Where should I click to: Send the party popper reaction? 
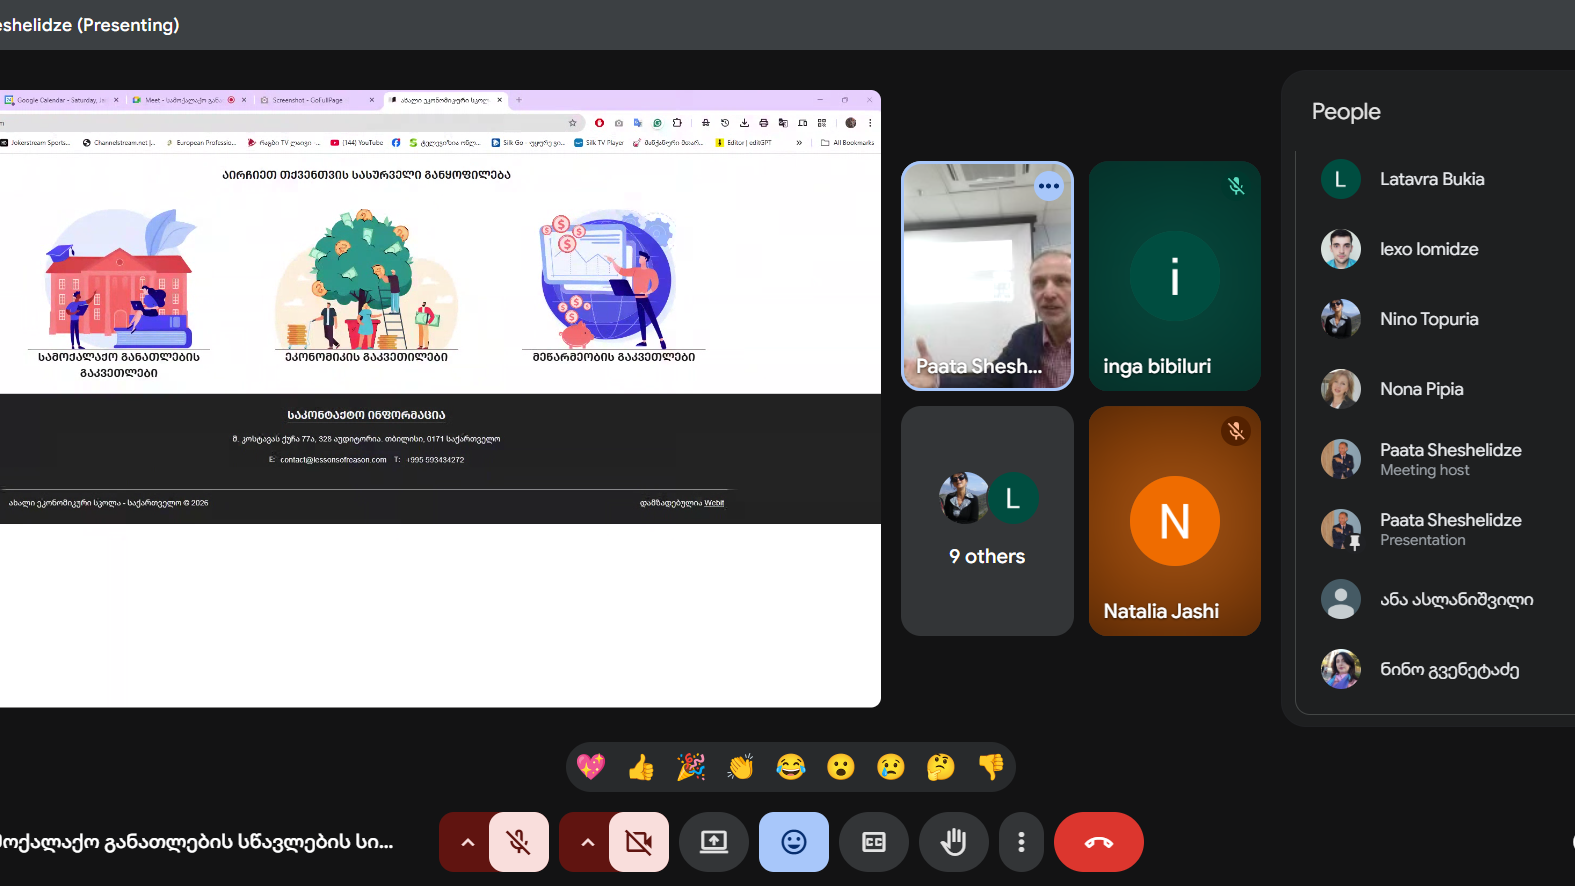(x=691, y=767)
